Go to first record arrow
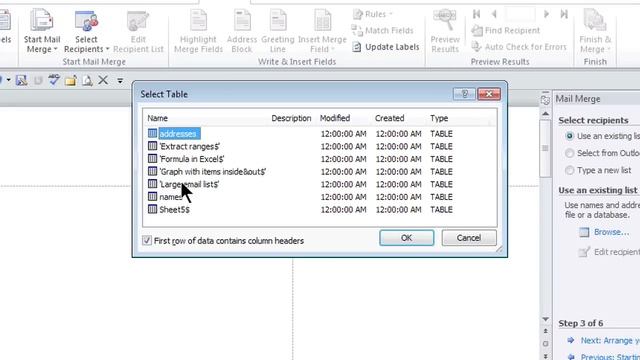The height and width of the screenshot is (360, 640). pyautogui.click(x=476, y=14)
